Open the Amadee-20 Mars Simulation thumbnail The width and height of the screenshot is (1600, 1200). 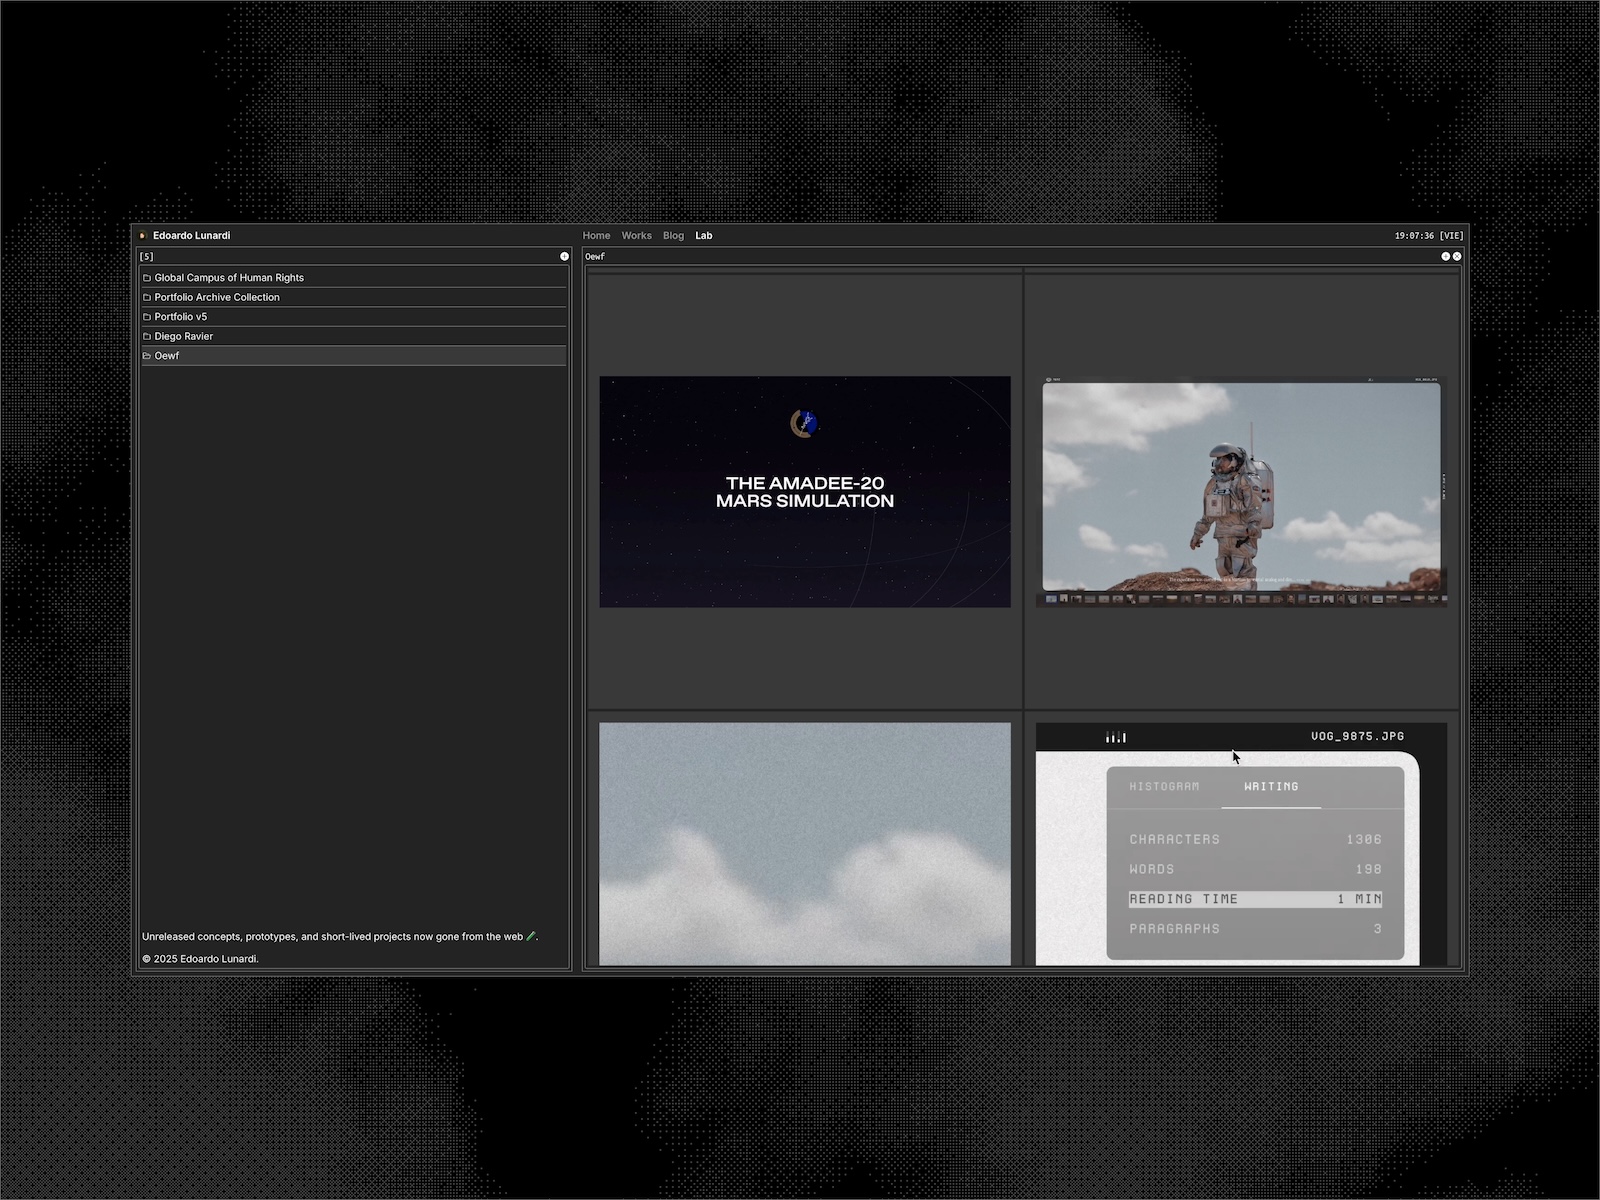tap(804, 491)
